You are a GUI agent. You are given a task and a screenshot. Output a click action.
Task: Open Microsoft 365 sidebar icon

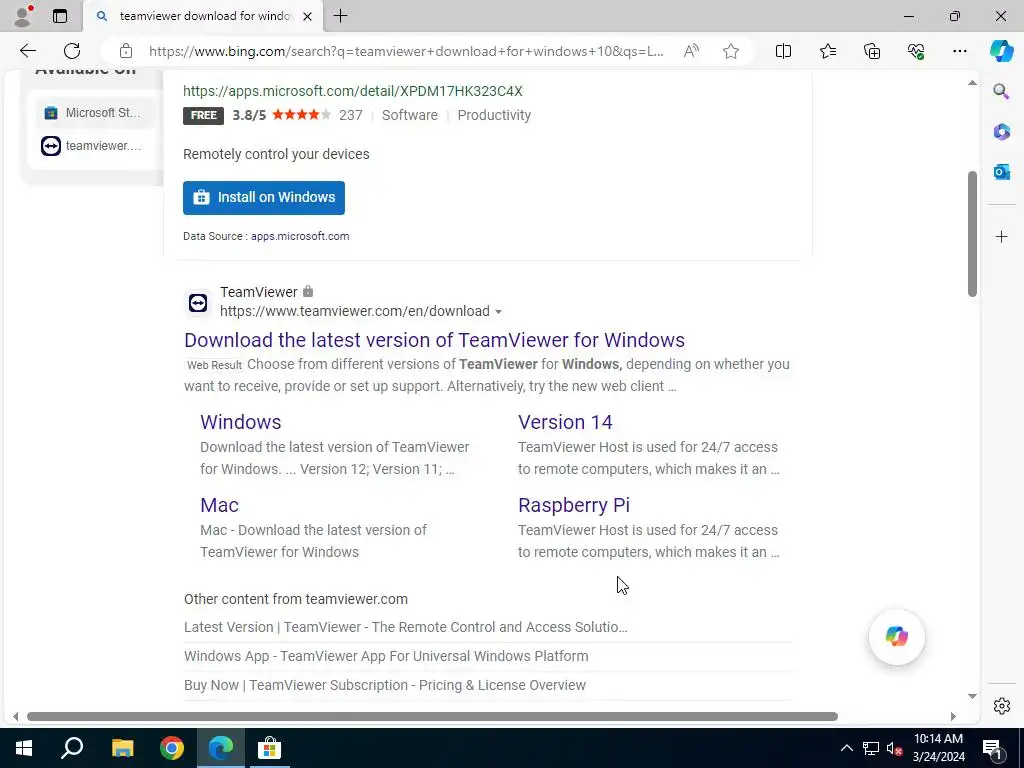[1001, 132]
